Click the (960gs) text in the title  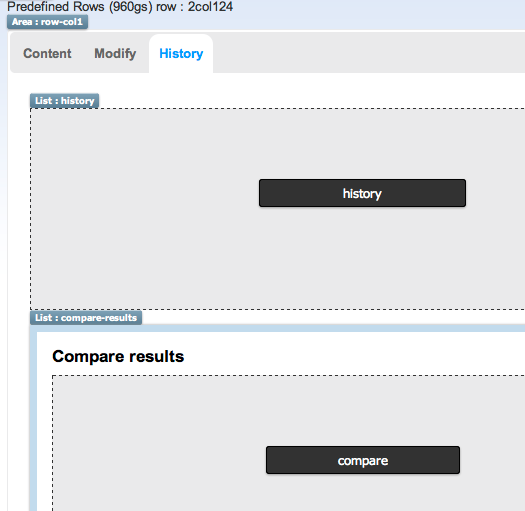pos(130,7)
